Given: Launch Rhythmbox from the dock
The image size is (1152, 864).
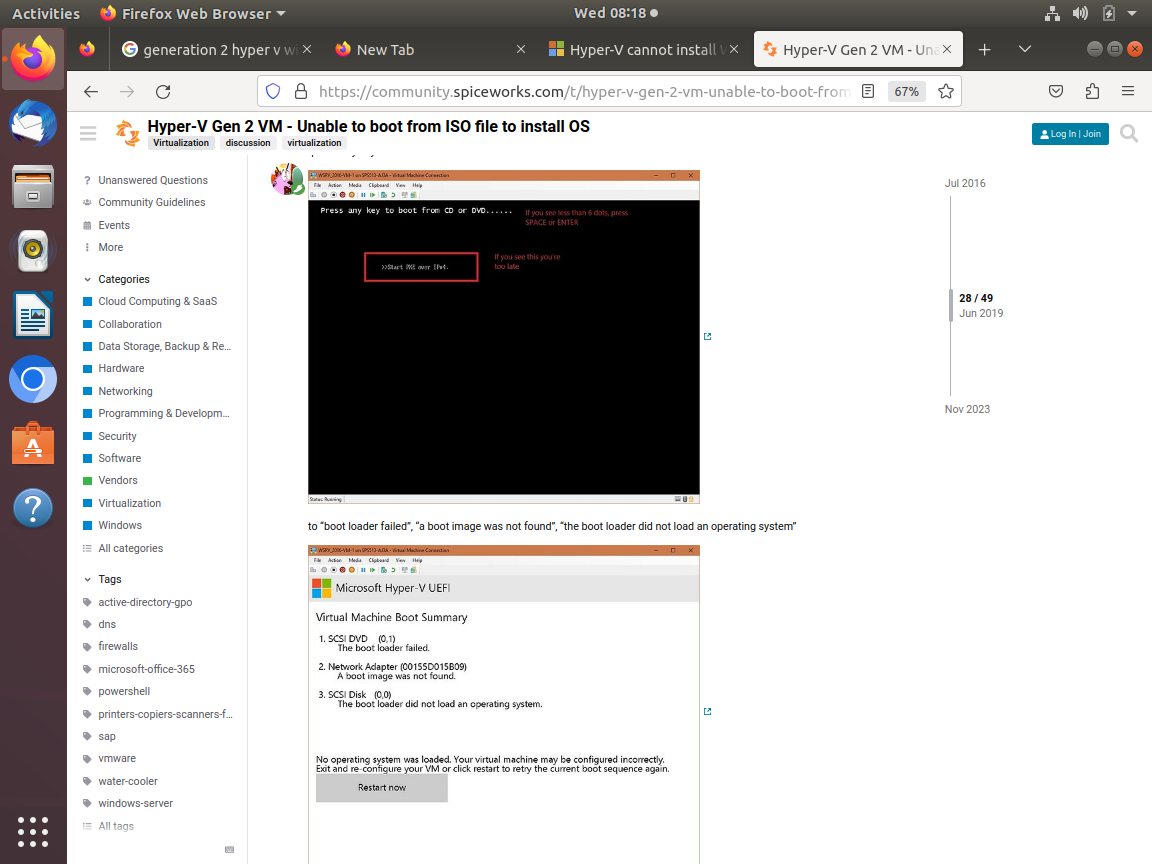Looking at the screenshot, I should [33, 251].
